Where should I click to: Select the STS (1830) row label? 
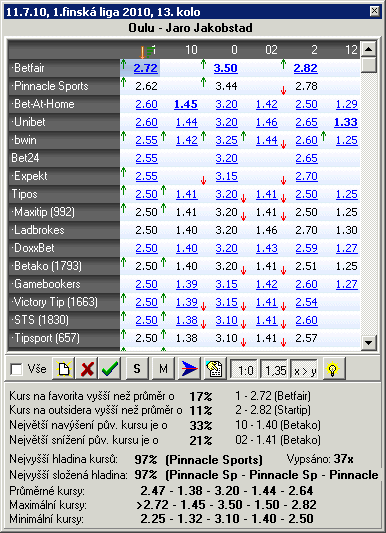tap(64, 320)
